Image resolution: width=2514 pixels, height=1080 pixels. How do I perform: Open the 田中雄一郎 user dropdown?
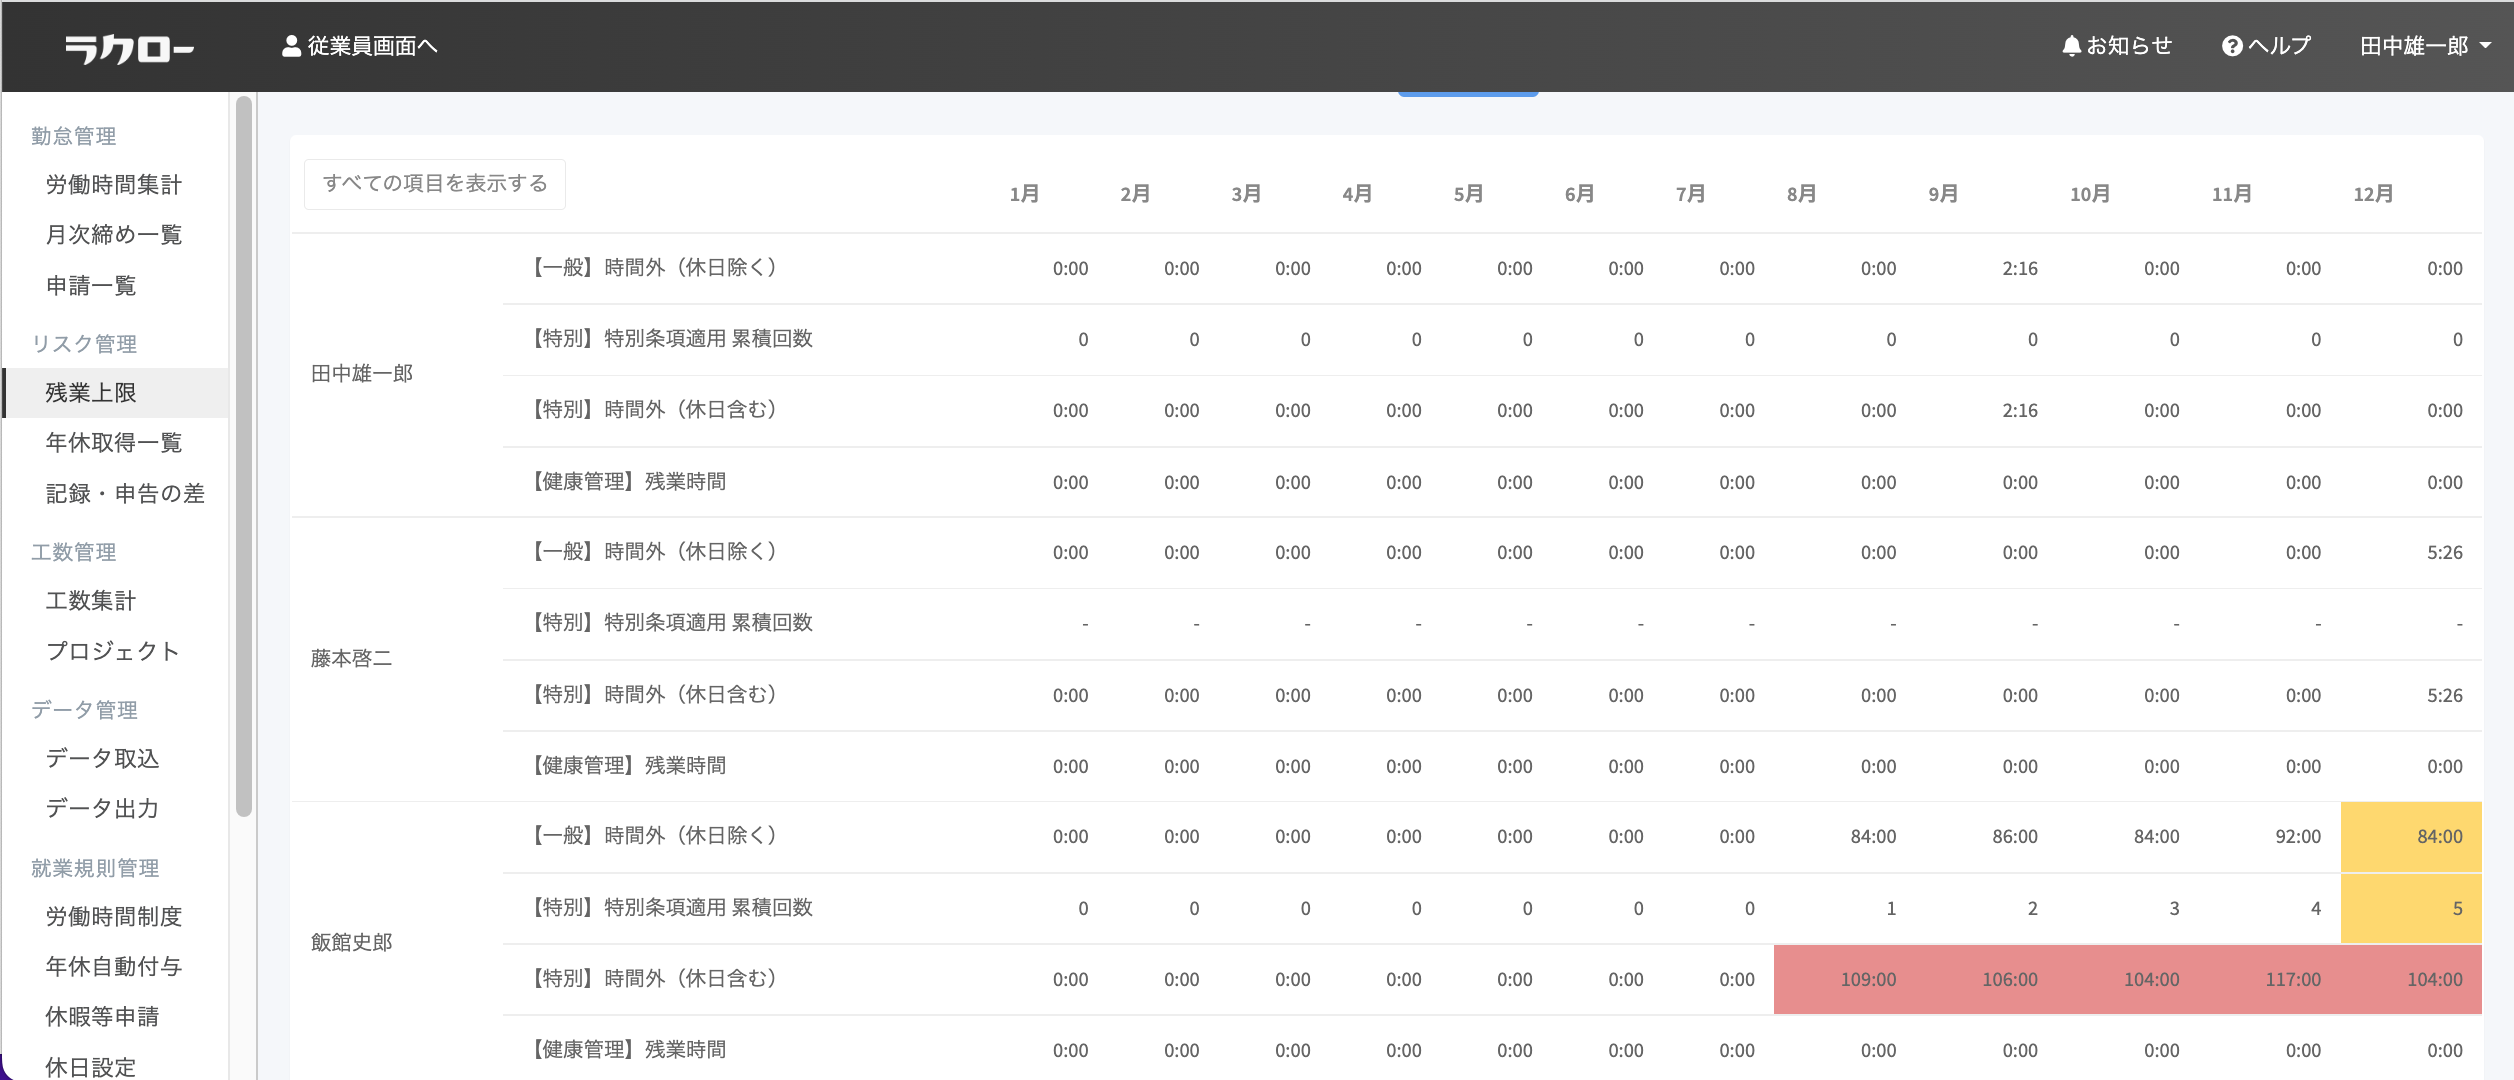click(2424, 46)
